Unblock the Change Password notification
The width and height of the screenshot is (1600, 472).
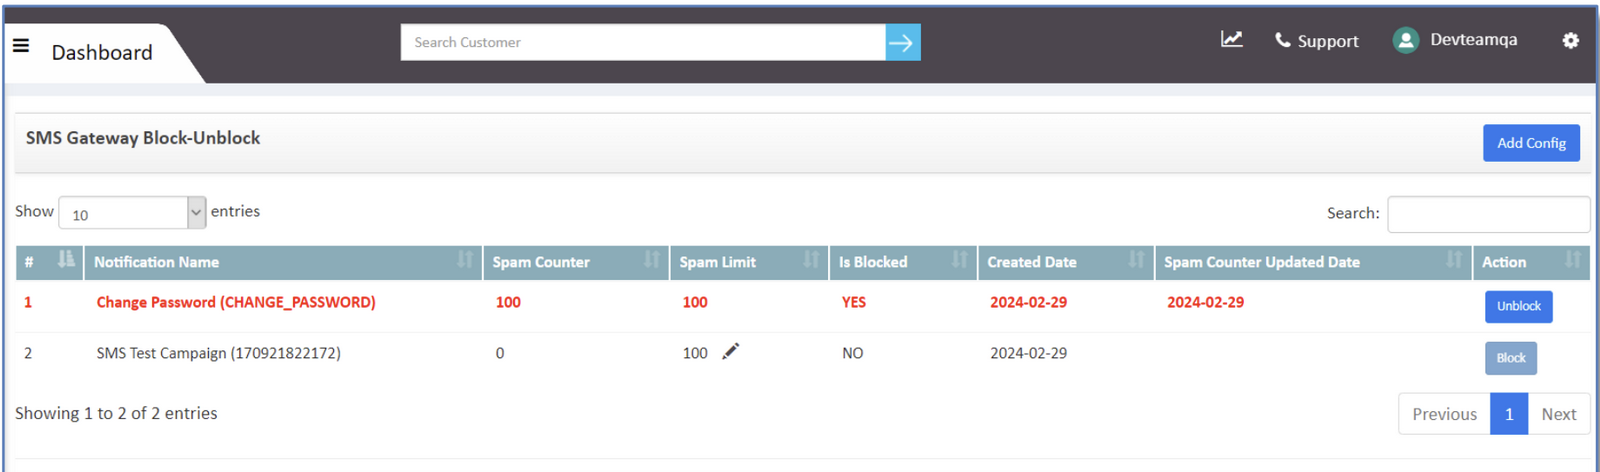tap(1518, 306)
